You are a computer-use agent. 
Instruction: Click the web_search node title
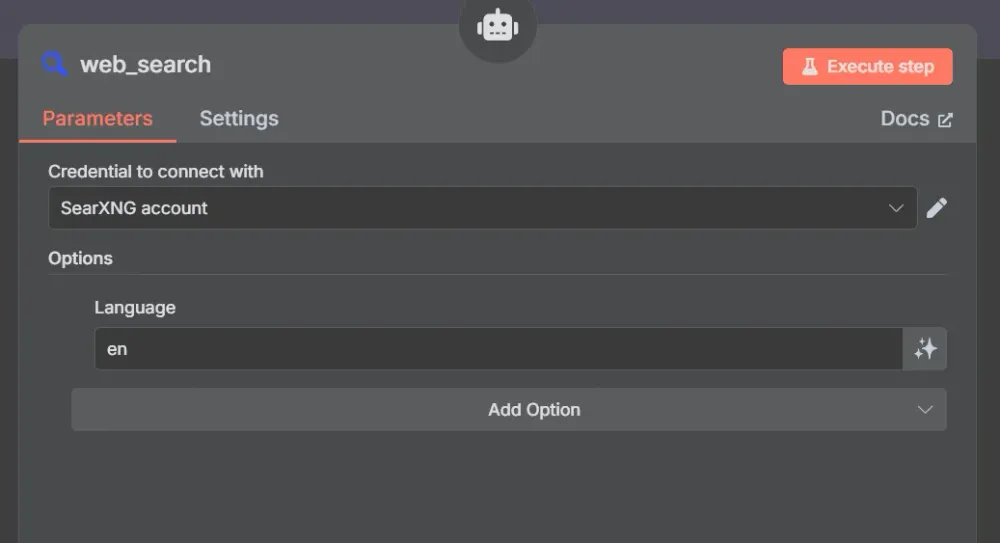145,64
